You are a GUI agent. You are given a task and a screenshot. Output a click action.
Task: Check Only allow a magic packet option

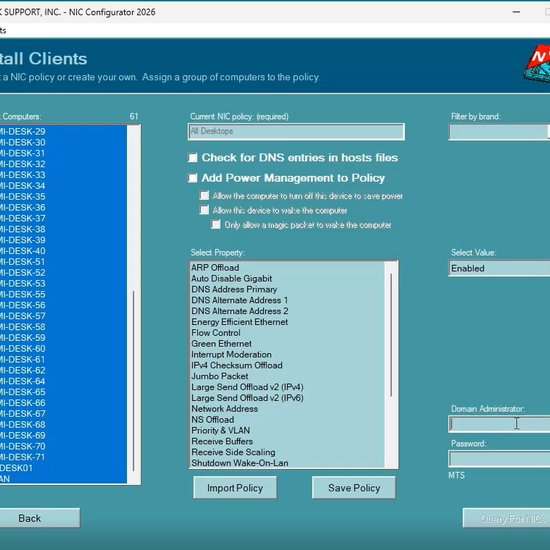pos(216,224)
